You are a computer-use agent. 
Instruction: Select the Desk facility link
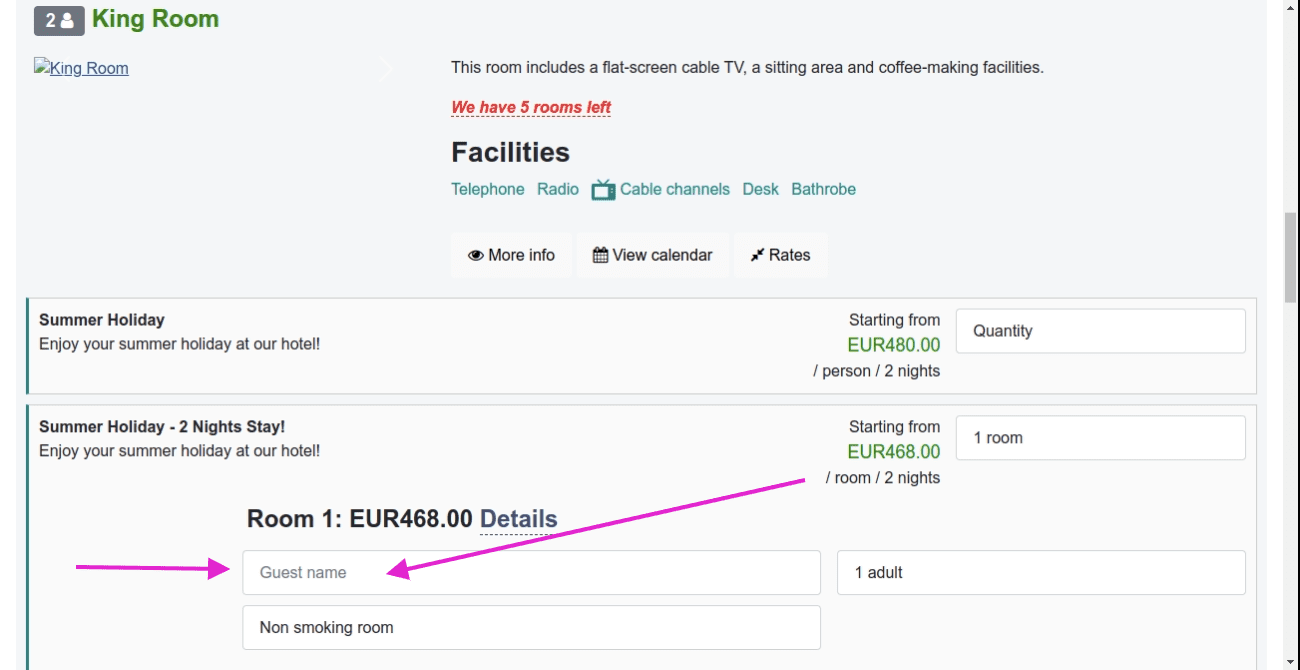[x=760, y=189]
